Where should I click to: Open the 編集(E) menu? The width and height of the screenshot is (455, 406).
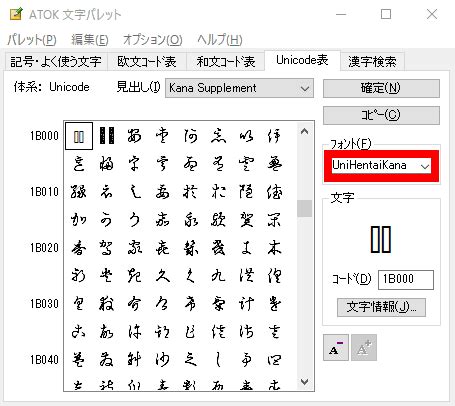pos(90,40)
